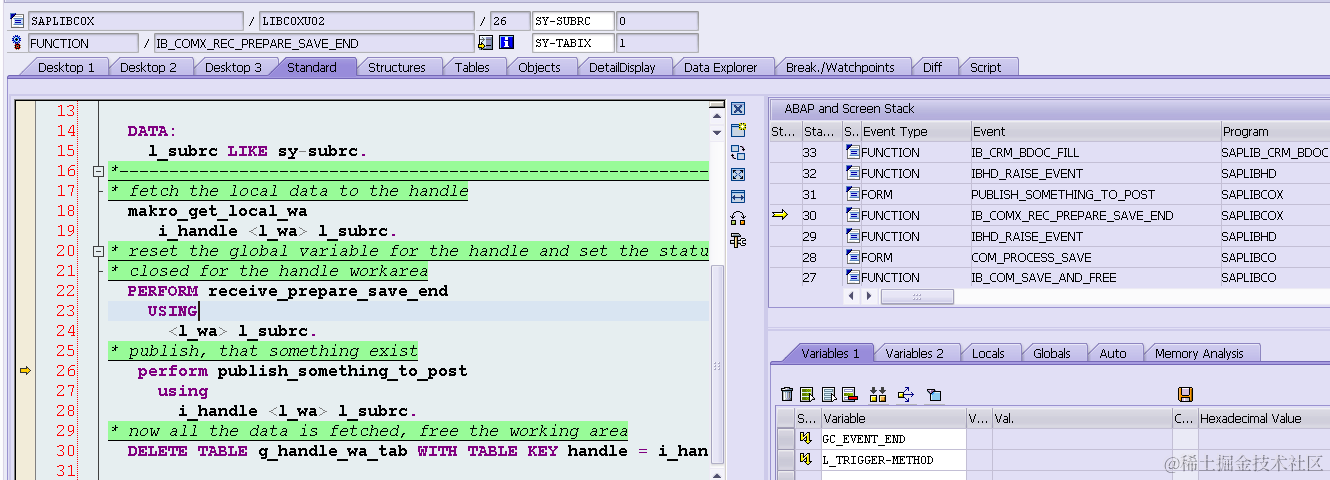Click the SY-SUBRC variable name field
Screen dimensions: 1330x480
572,21
